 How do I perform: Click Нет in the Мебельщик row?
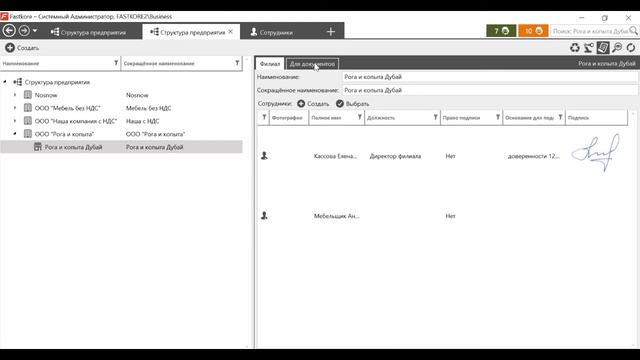pos(450,216)
